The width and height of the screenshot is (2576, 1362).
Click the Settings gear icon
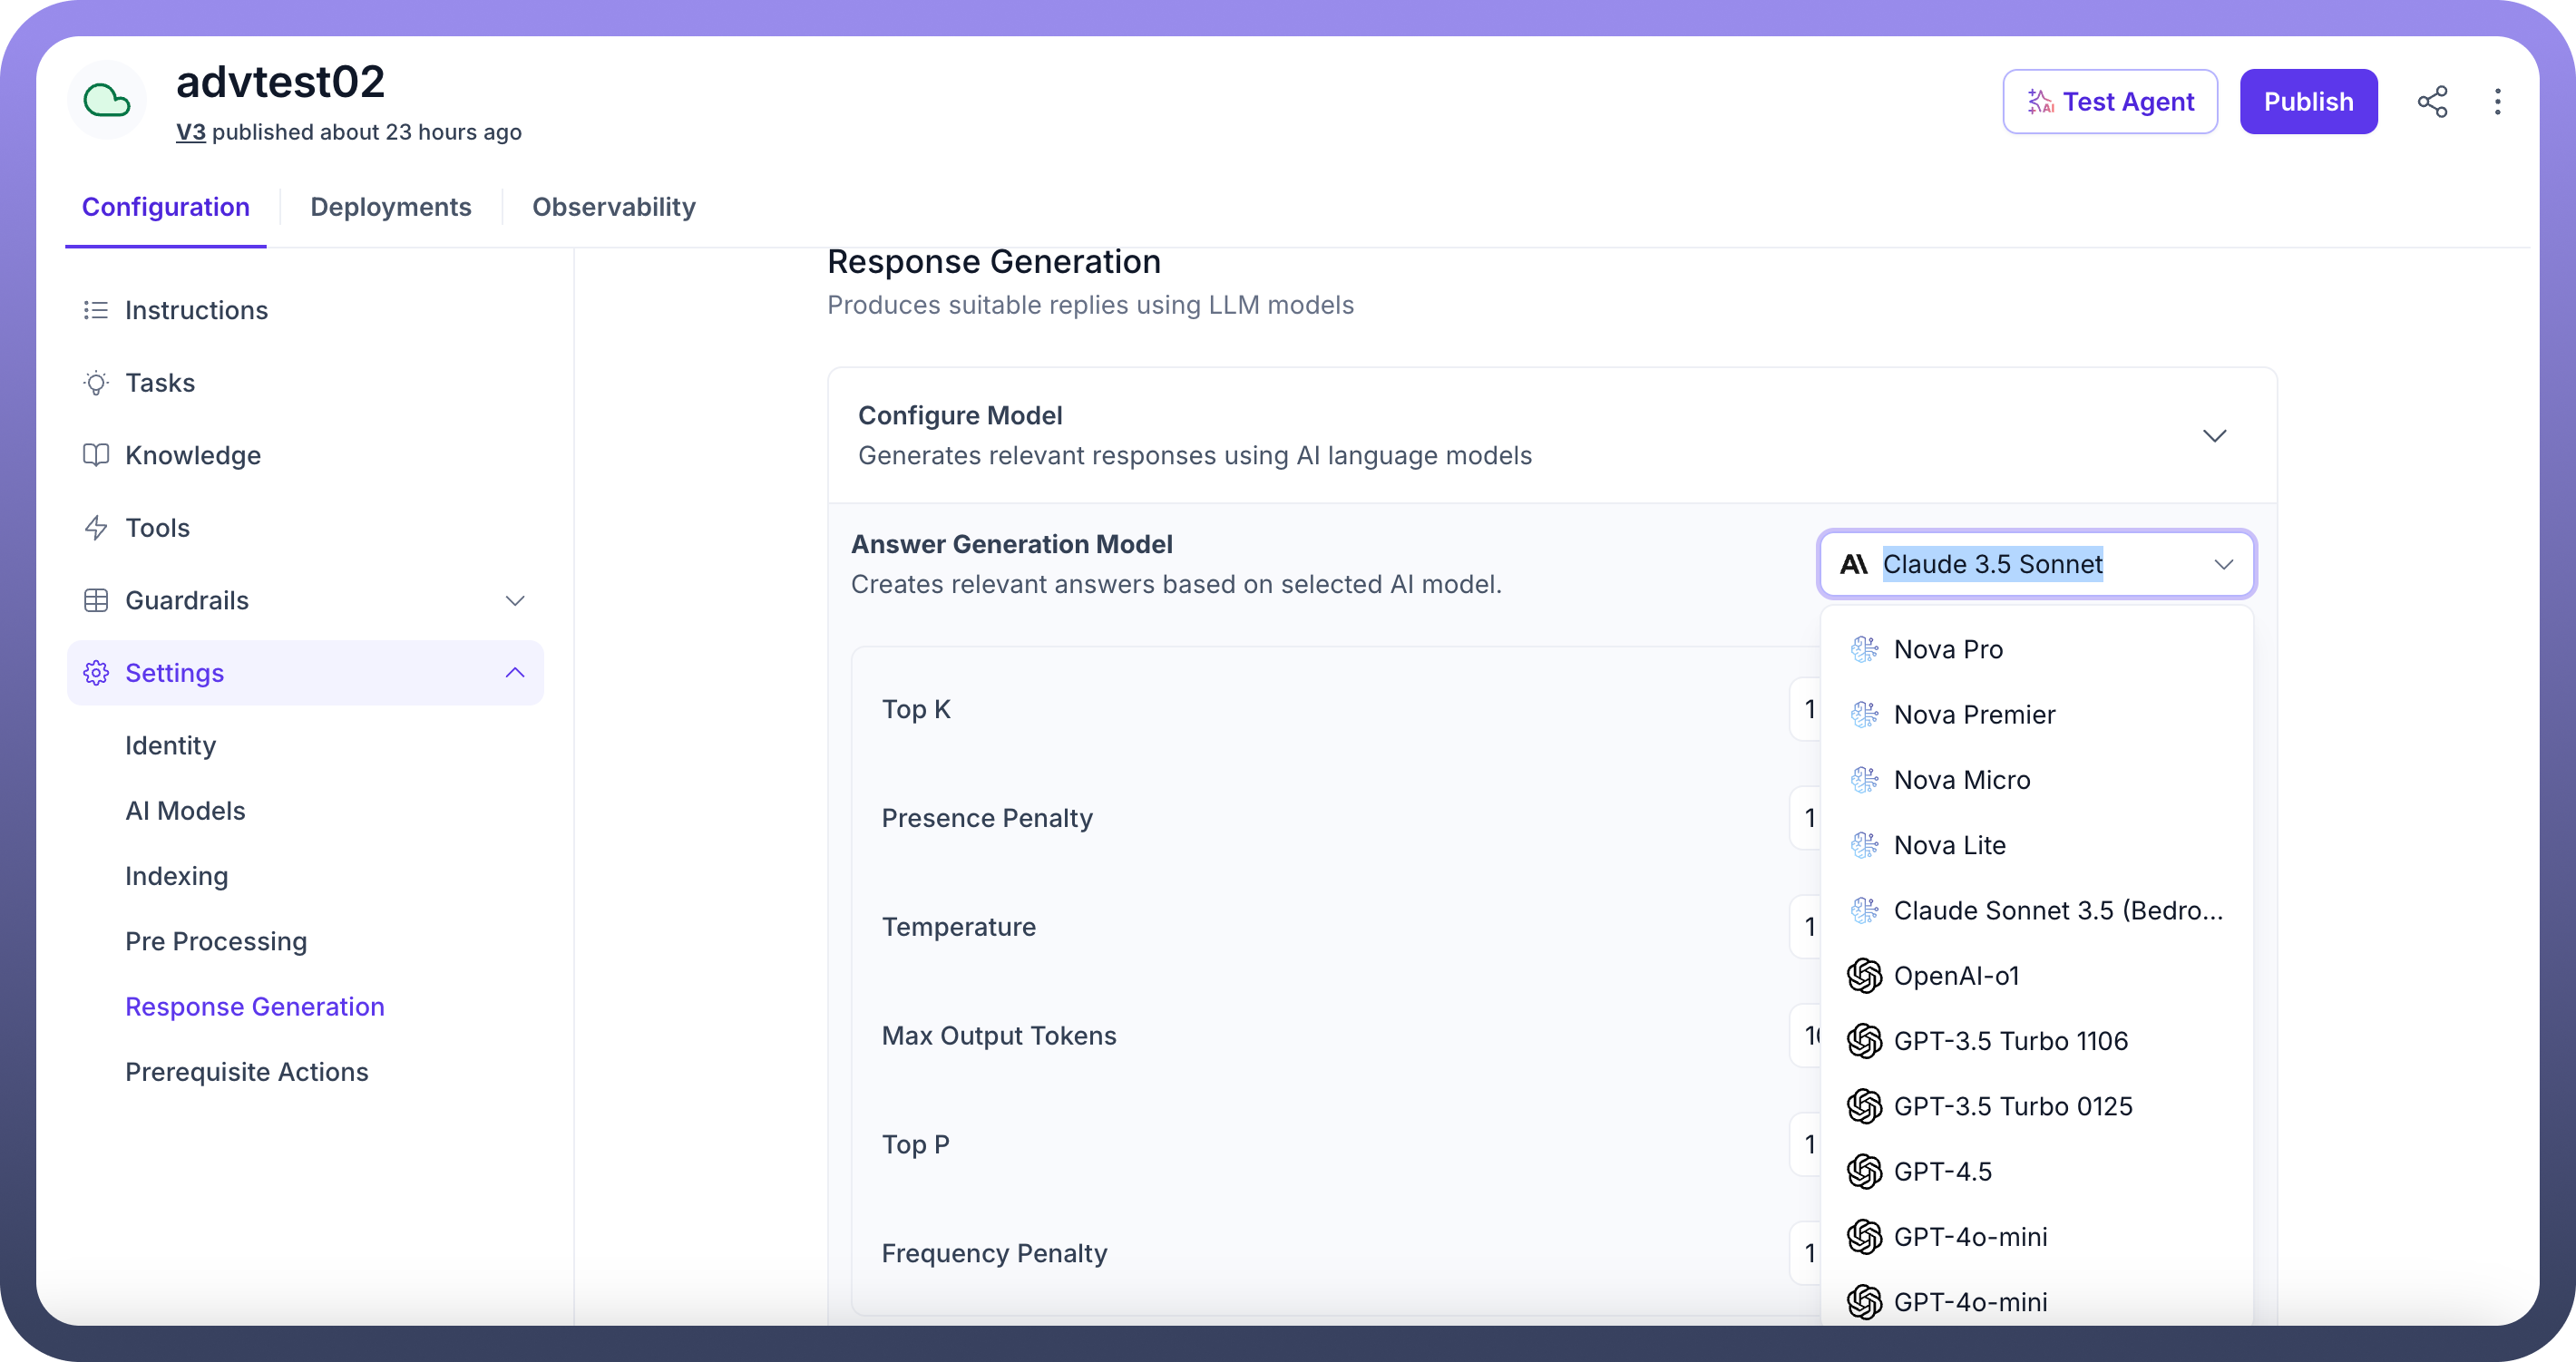coord(96,673)
